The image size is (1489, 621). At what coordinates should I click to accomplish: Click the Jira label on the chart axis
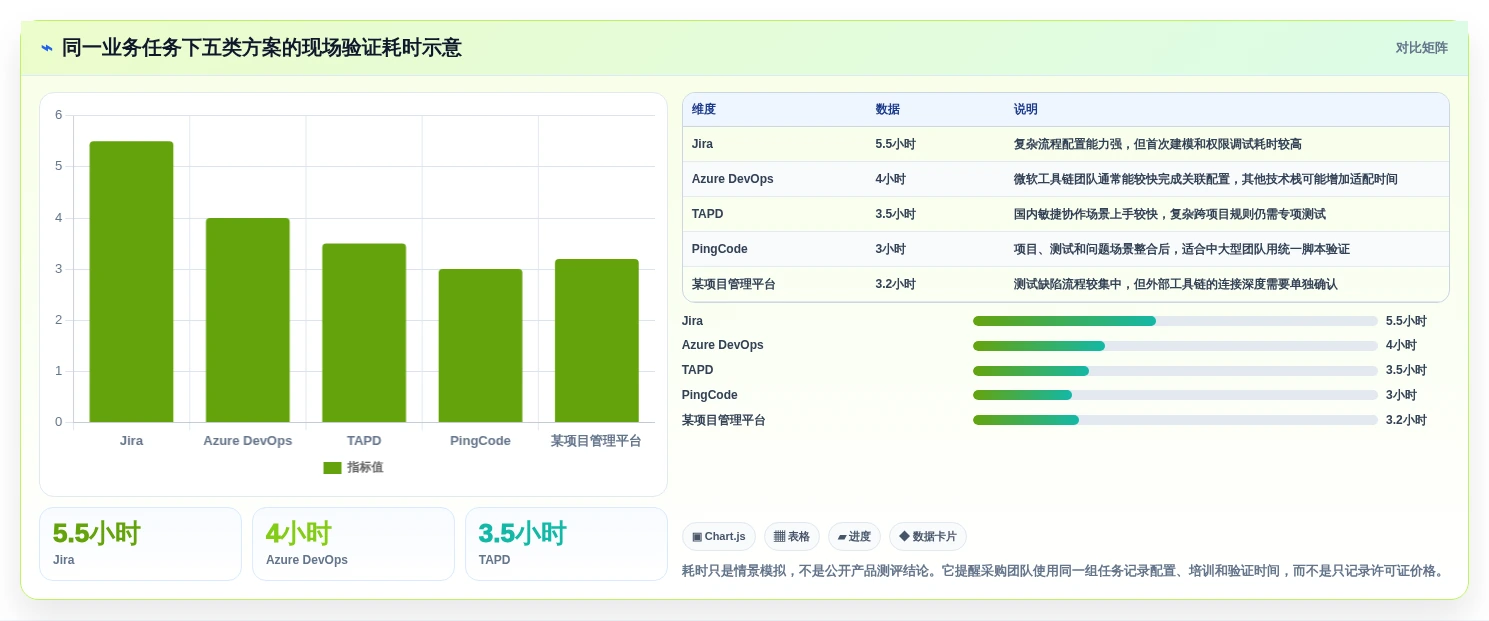(131, 441)
